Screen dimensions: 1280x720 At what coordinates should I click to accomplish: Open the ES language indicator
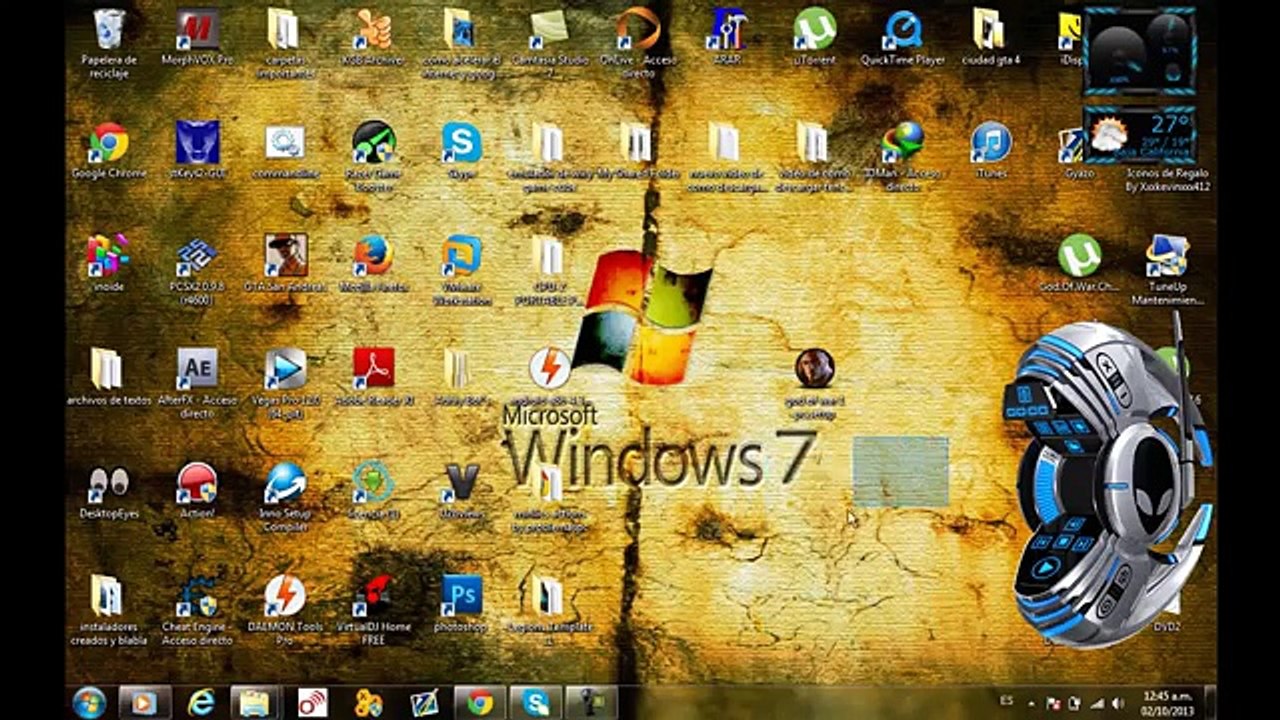point(1005,703)
